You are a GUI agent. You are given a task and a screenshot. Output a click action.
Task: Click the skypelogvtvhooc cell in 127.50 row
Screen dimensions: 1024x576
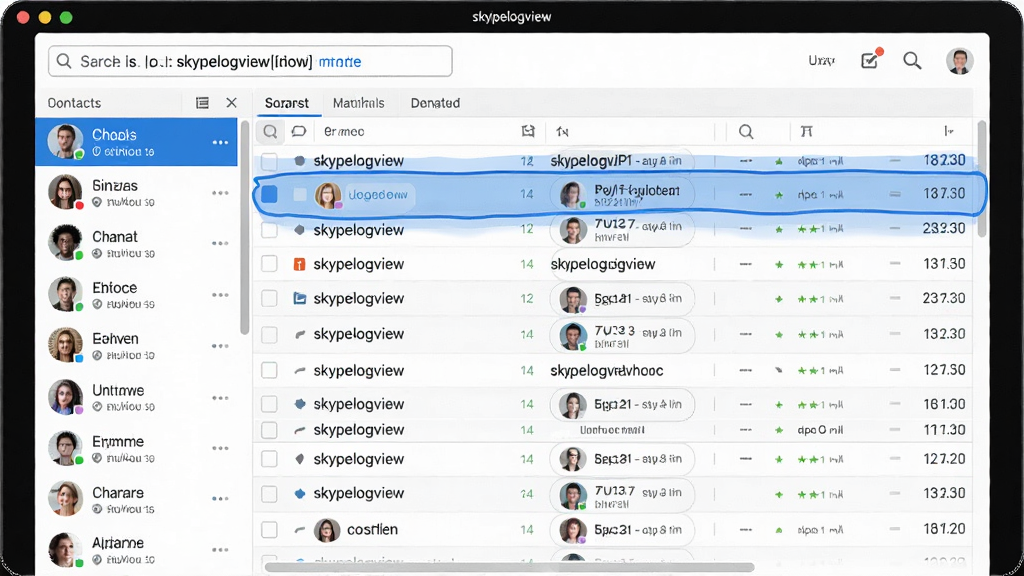(607, 371)
